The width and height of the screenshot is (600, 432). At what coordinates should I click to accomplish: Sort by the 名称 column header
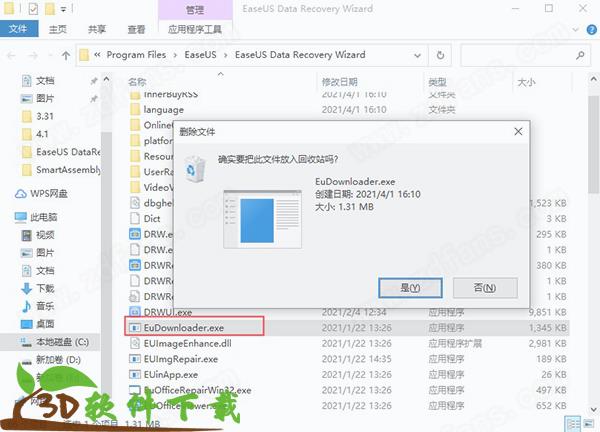137,82
